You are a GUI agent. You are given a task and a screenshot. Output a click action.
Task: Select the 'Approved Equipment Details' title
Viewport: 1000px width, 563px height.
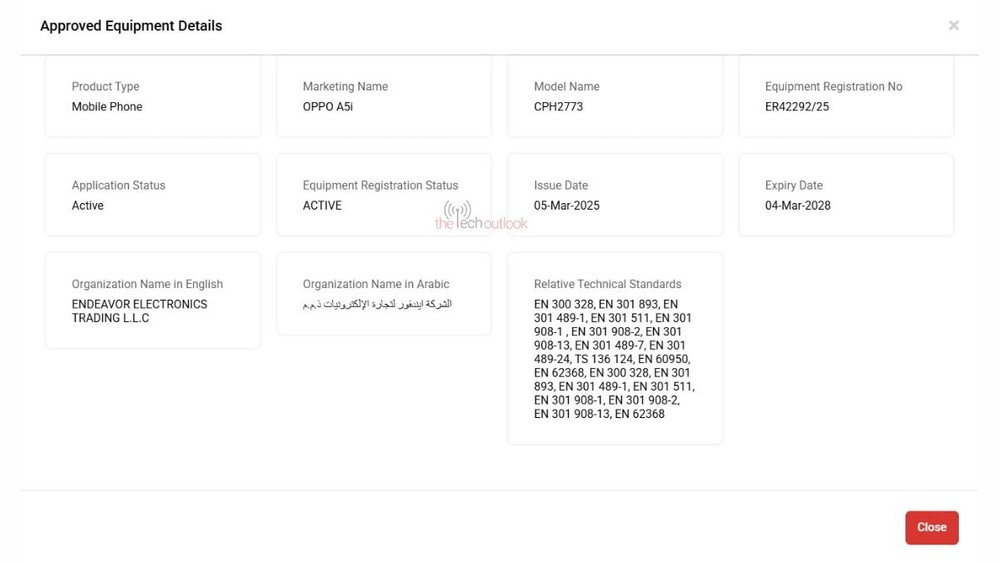131,26
